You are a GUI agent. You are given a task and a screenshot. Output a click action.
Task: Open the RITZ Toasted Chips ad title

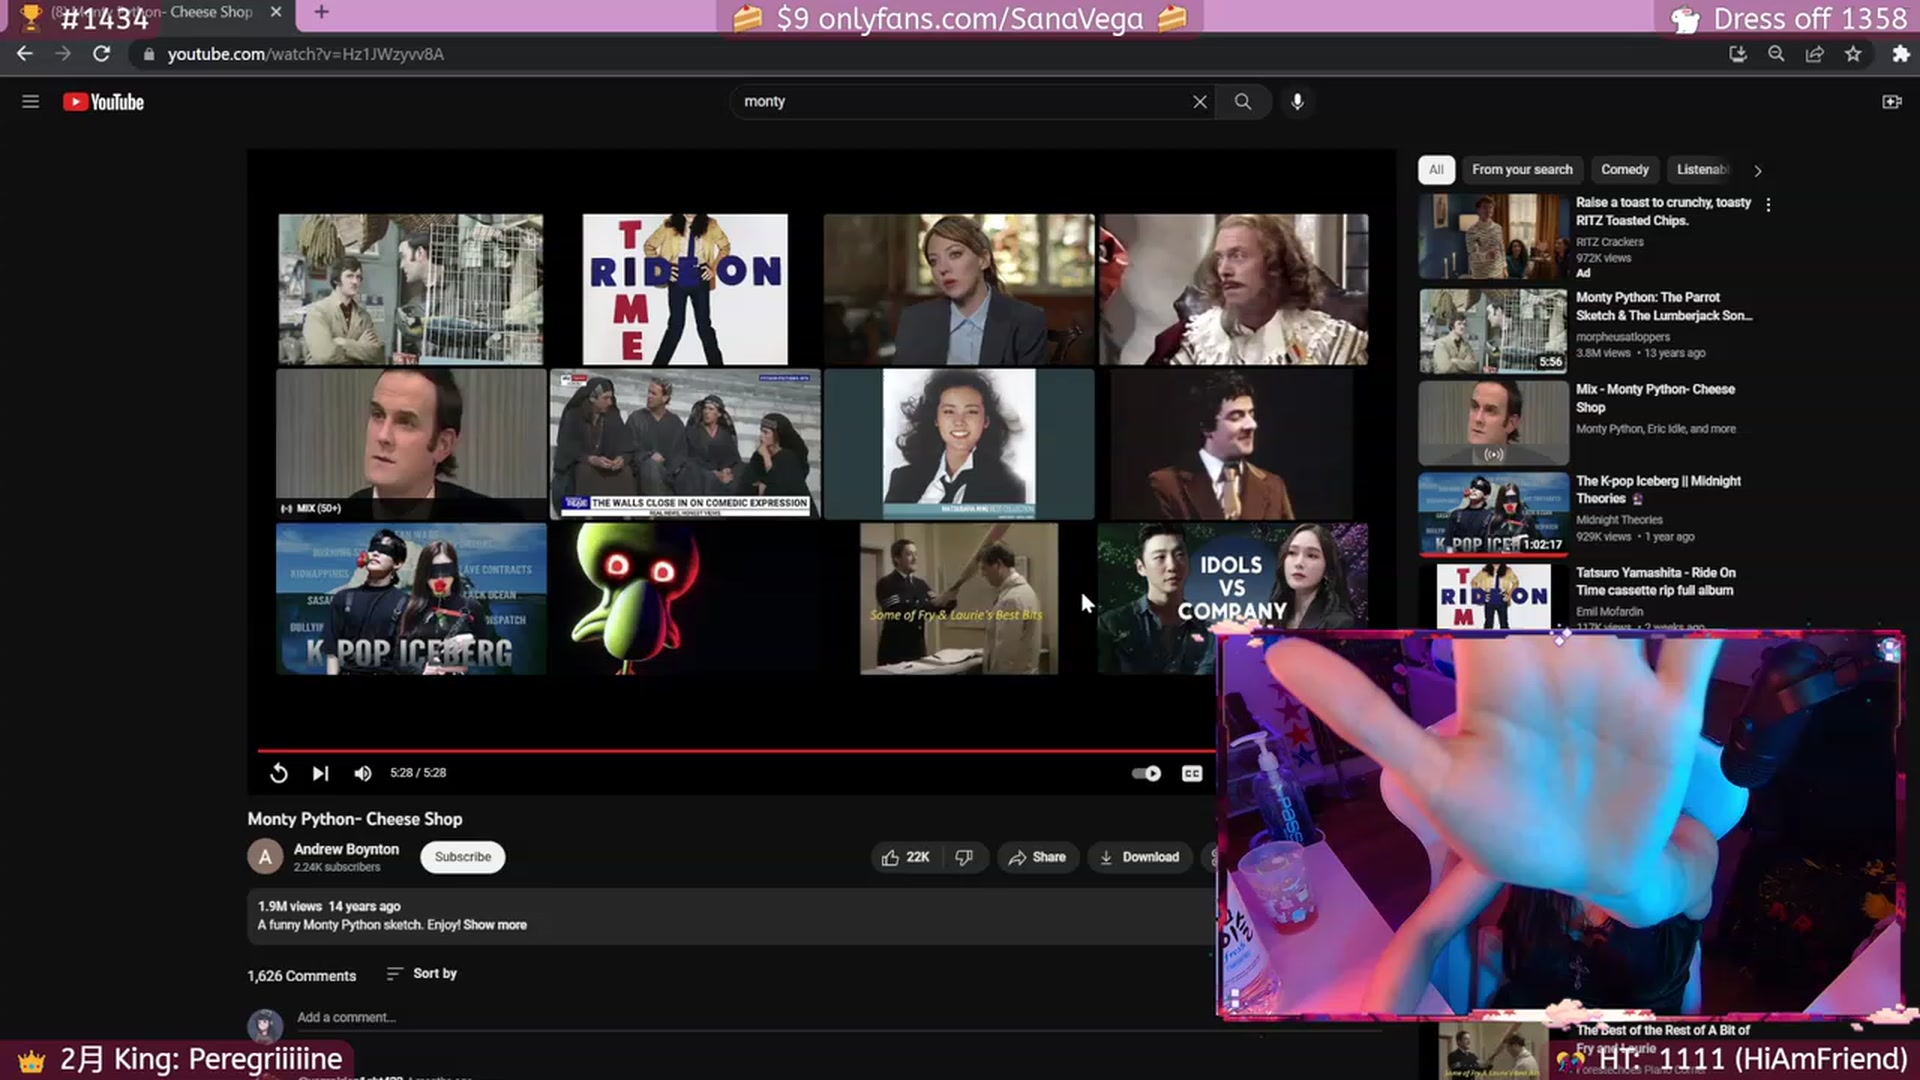[1663, 211]
